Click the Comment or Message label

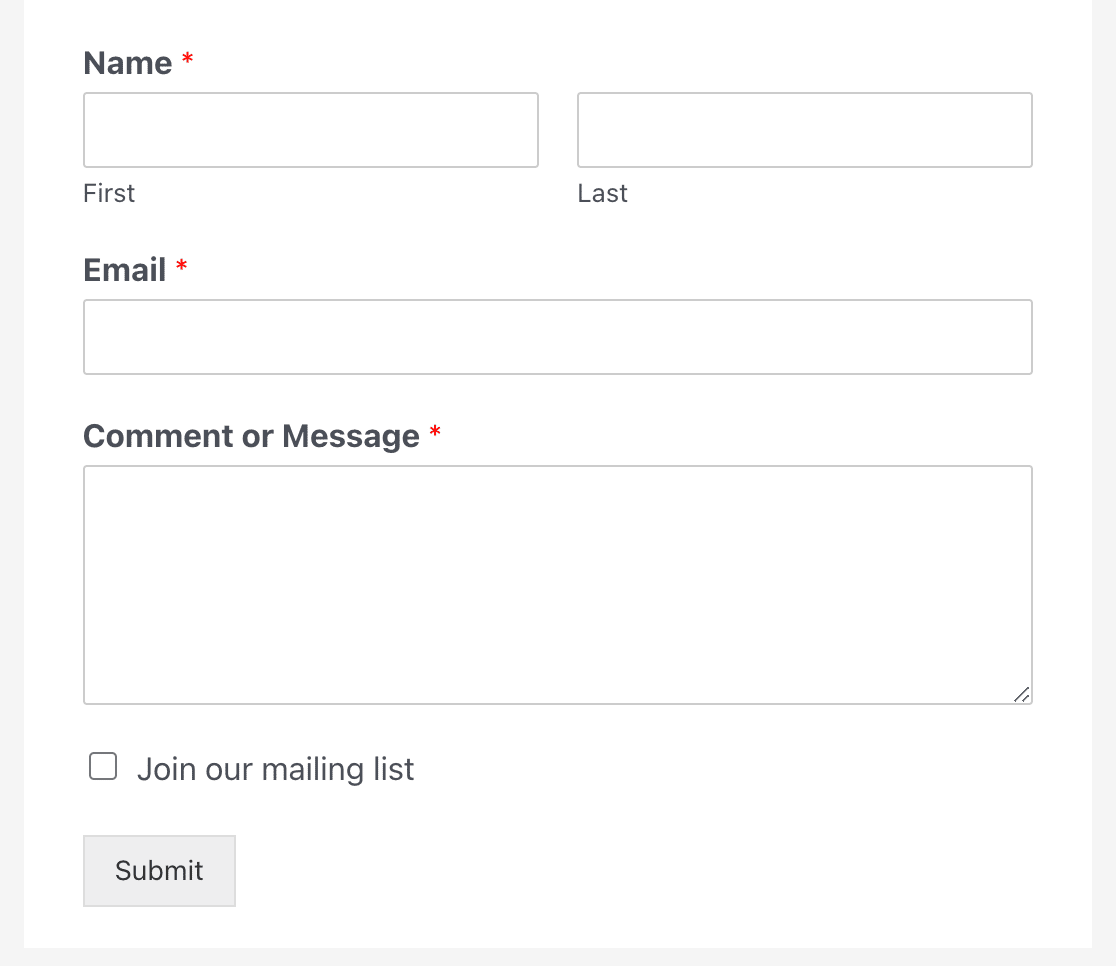(251, 435)
